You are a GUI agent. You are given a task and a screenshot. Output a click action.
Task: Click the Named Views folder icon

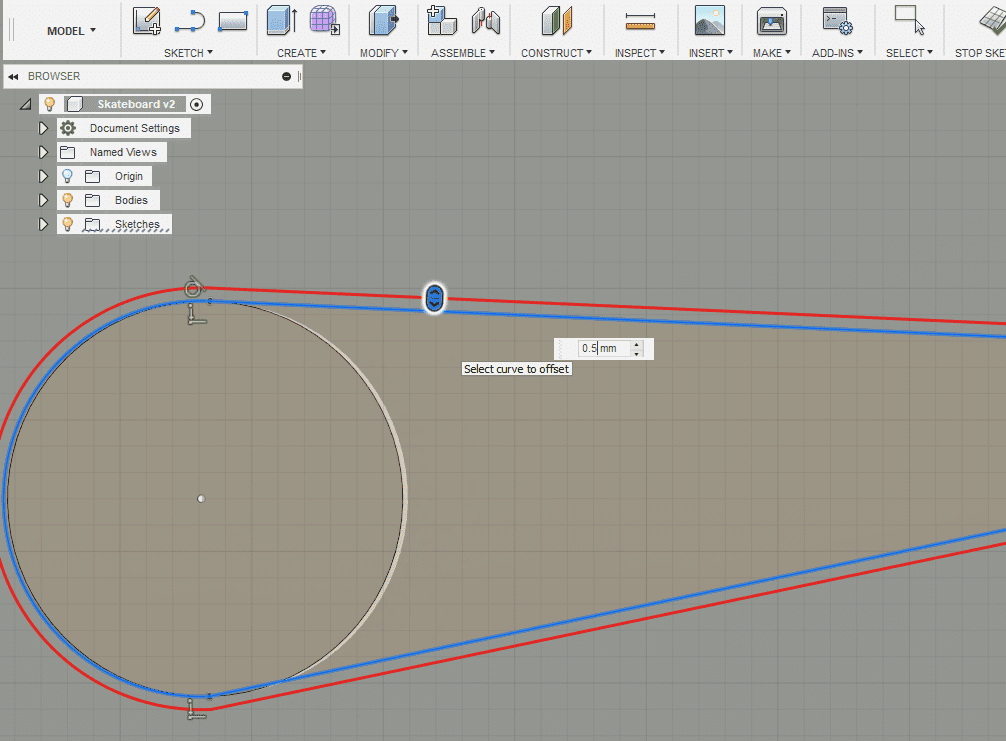67,152
